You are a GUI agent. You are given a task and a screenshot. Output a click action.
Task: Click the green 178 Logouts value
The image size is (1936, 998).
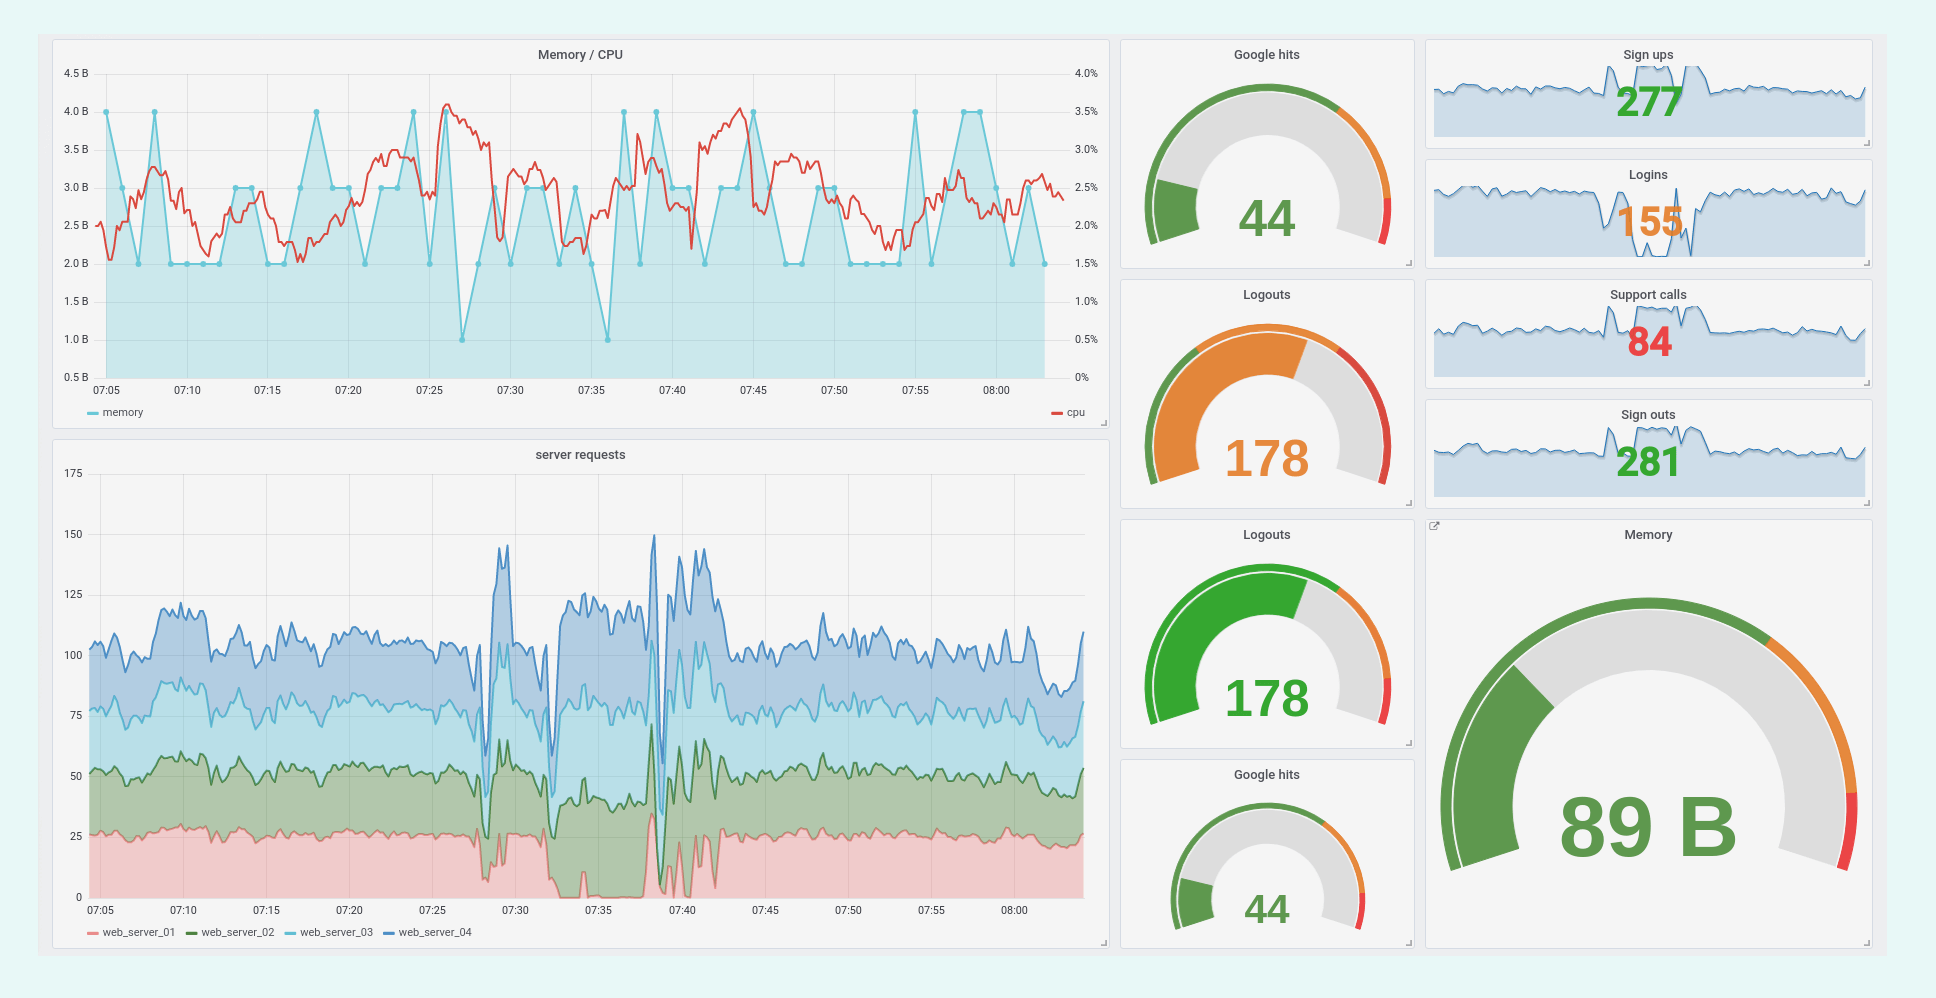(x=1267, y=699)
